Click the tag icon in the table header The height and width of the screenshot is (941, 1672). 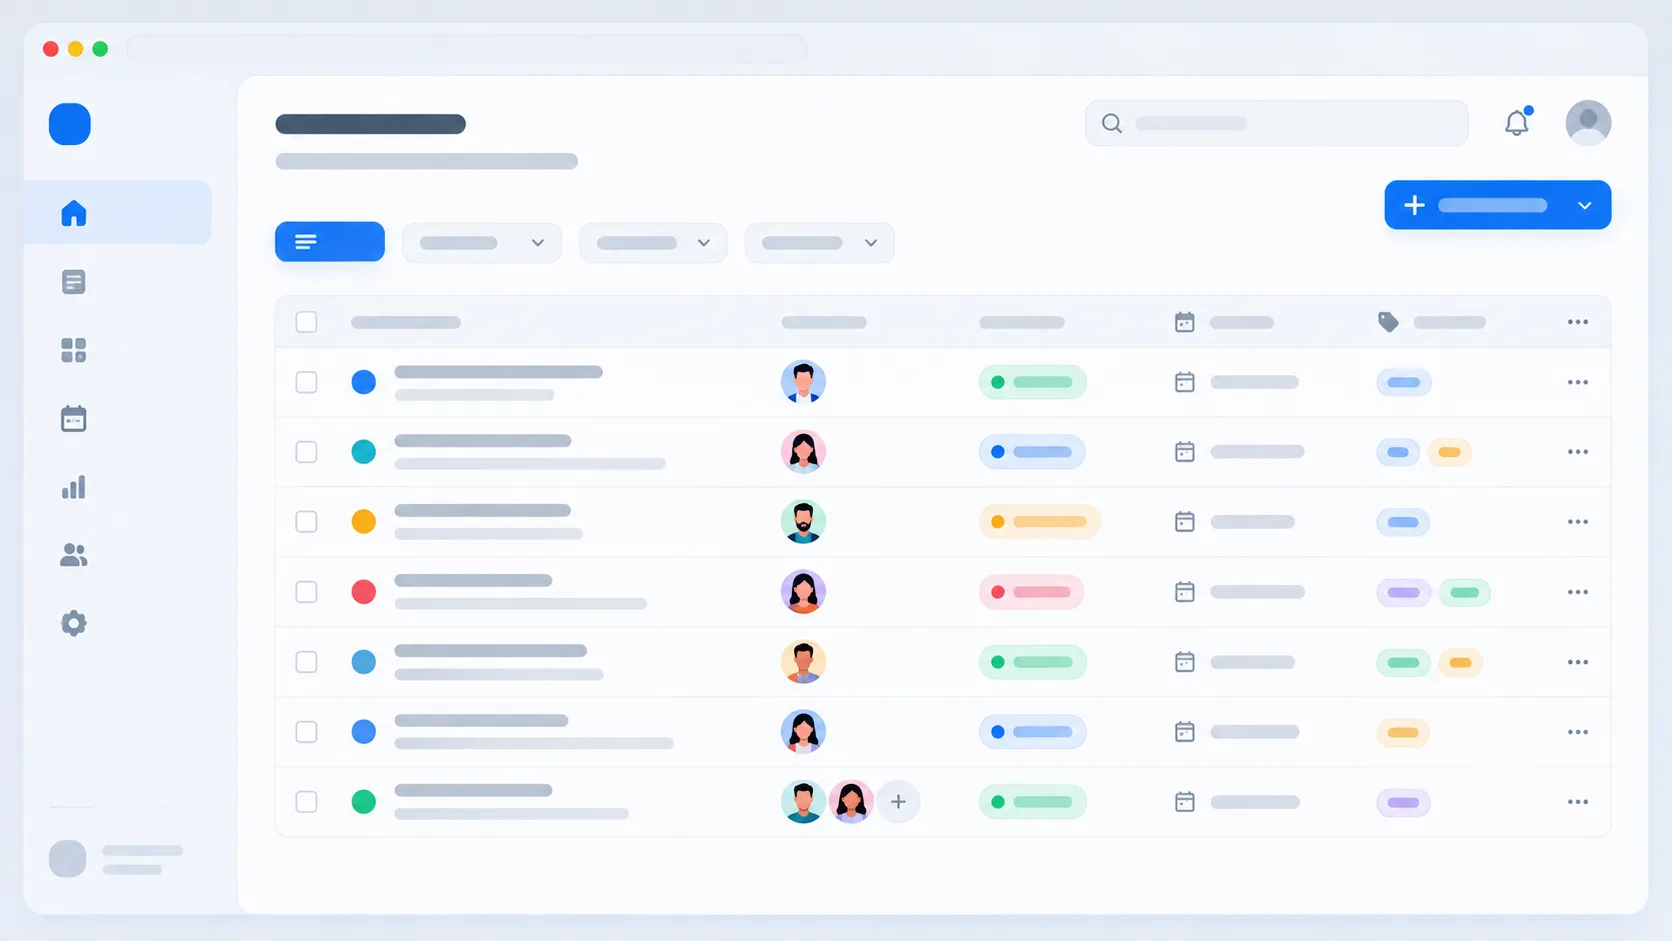click(x=1388, y=322)
